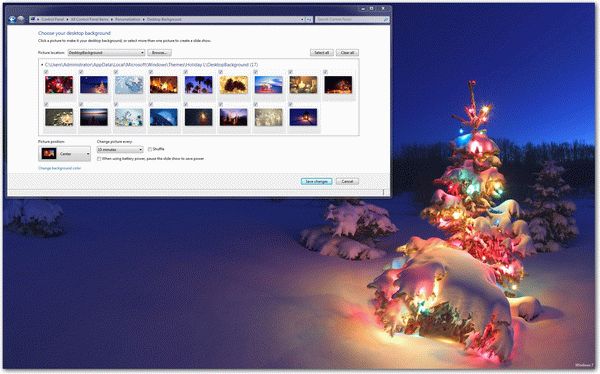Open the Change picture every dropdown
The image size is (600, 374).
(x=120, y=150)
